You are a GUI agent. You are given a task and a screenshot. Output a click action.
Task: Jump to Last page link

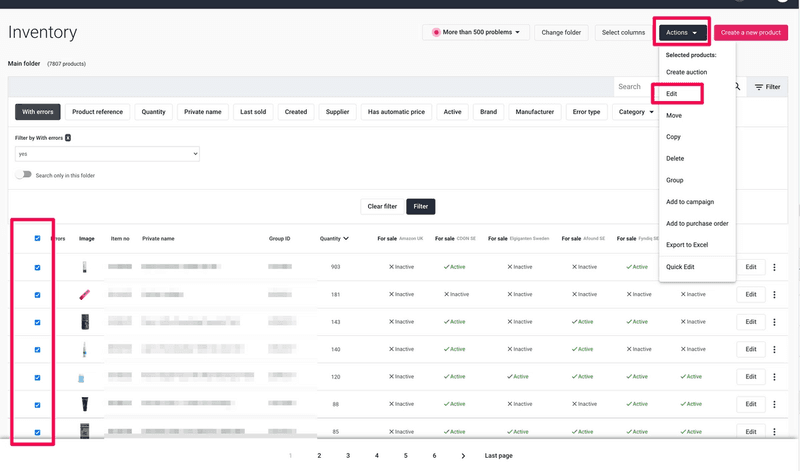[498, 456]
